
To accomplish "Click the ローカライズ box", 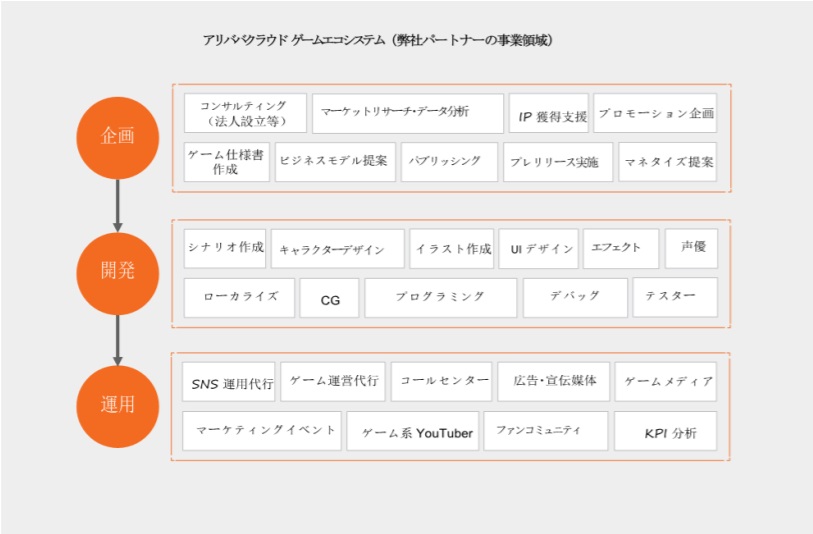I will click(239, 298).
